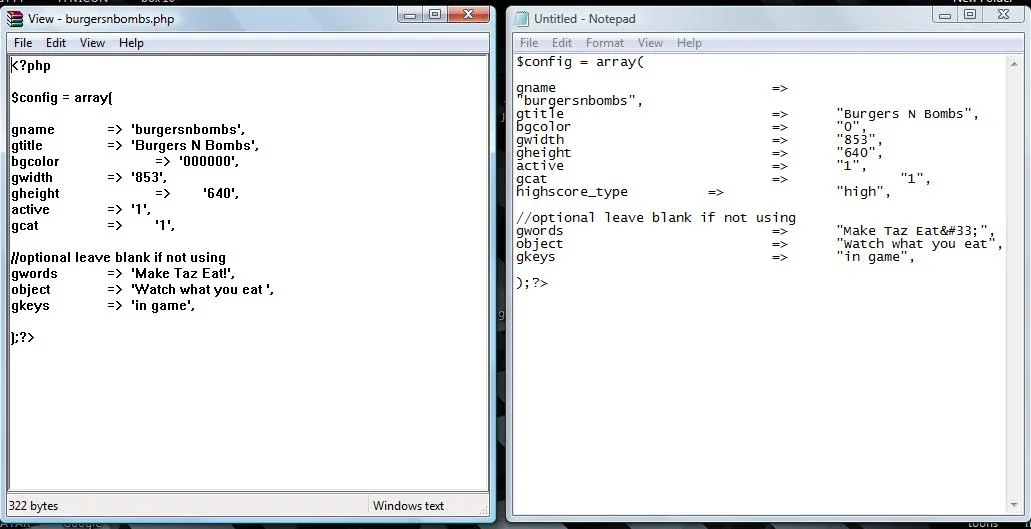This screenshot has width=1031, height=529.
Task: Open Edit menu in Notepad window
Action: 562,43
